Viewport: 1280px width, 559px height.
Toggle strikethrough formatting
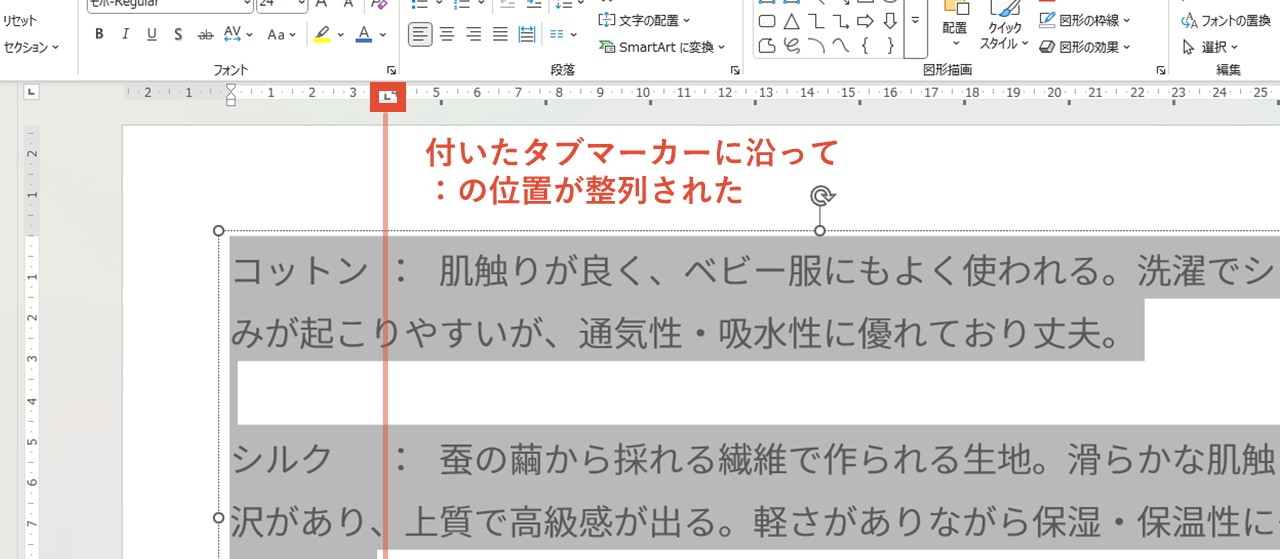coord(206,35)
